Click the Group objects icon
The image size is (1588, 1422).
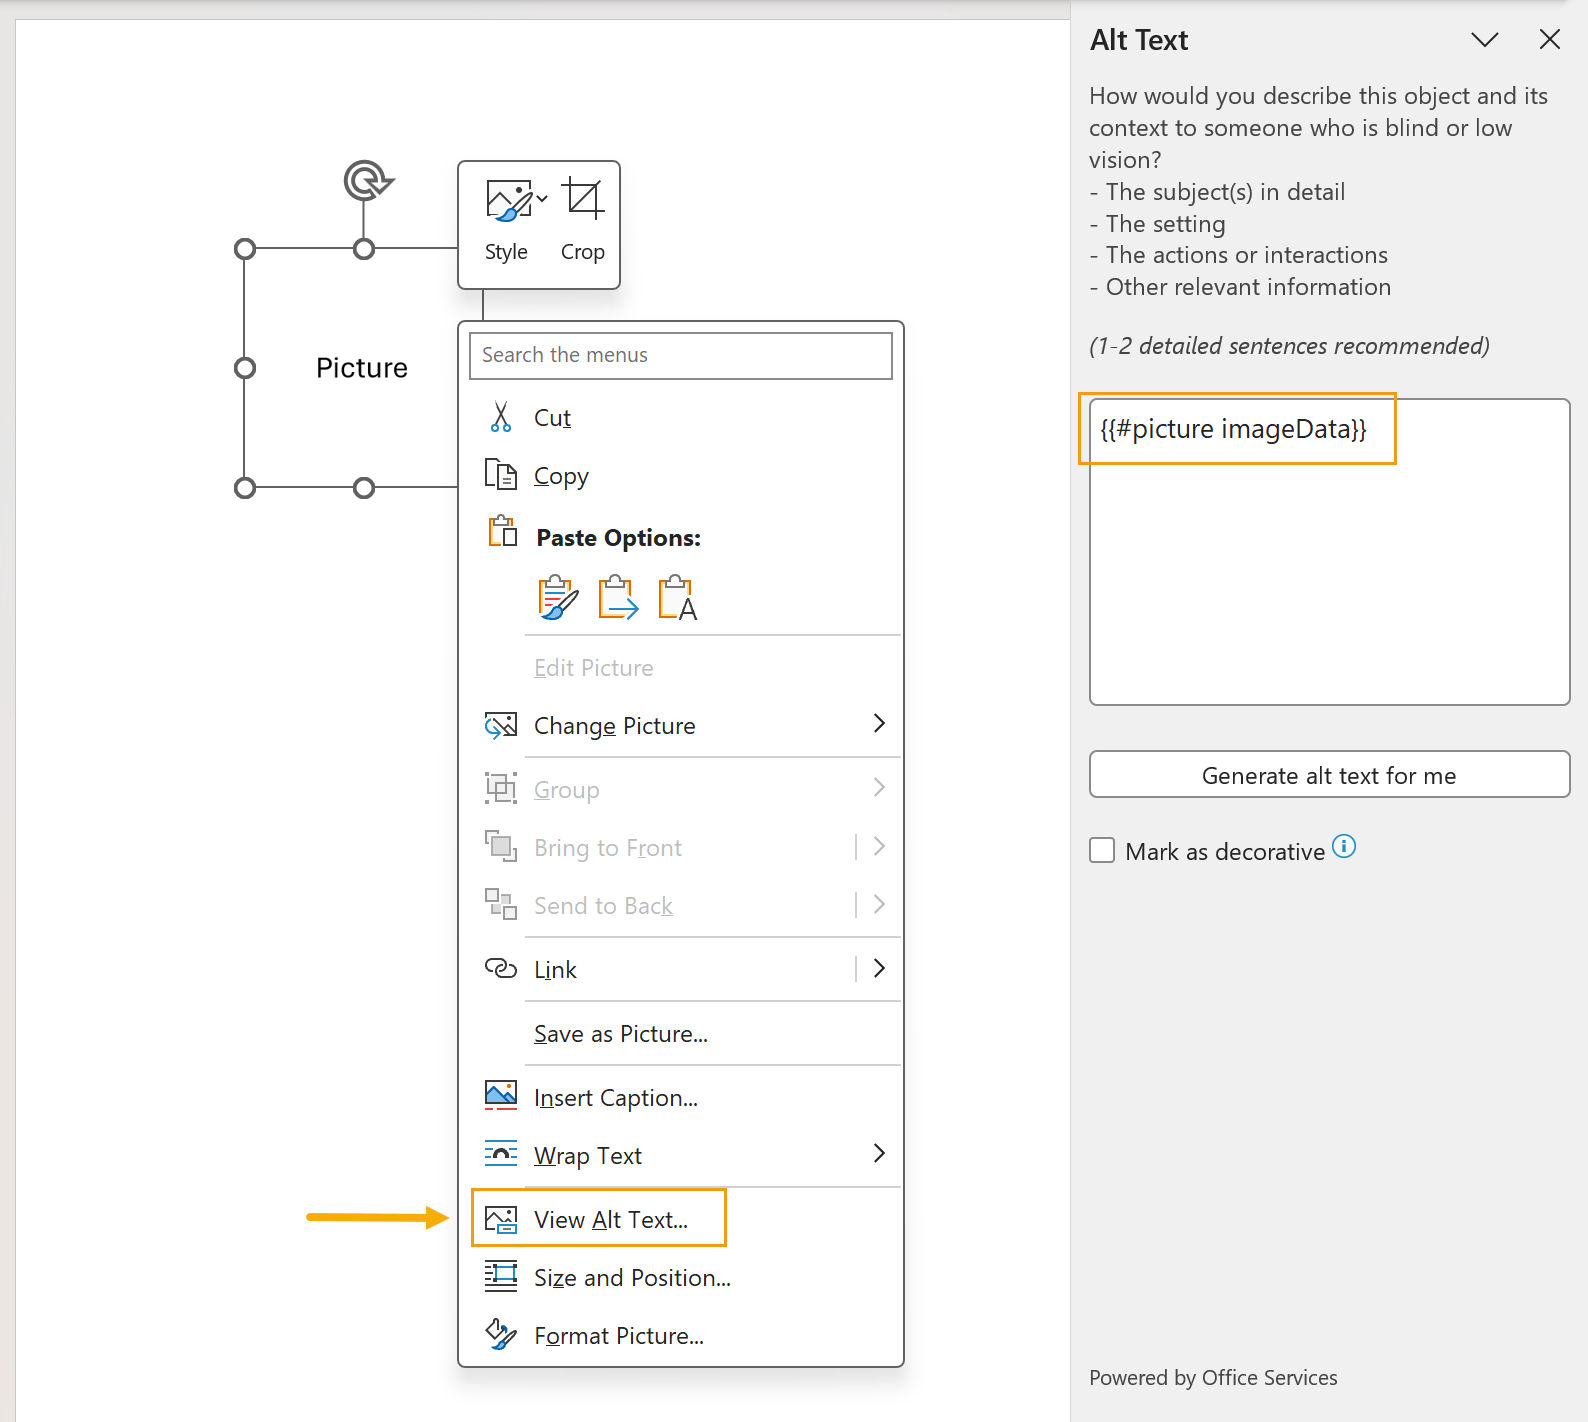[501, 788]
